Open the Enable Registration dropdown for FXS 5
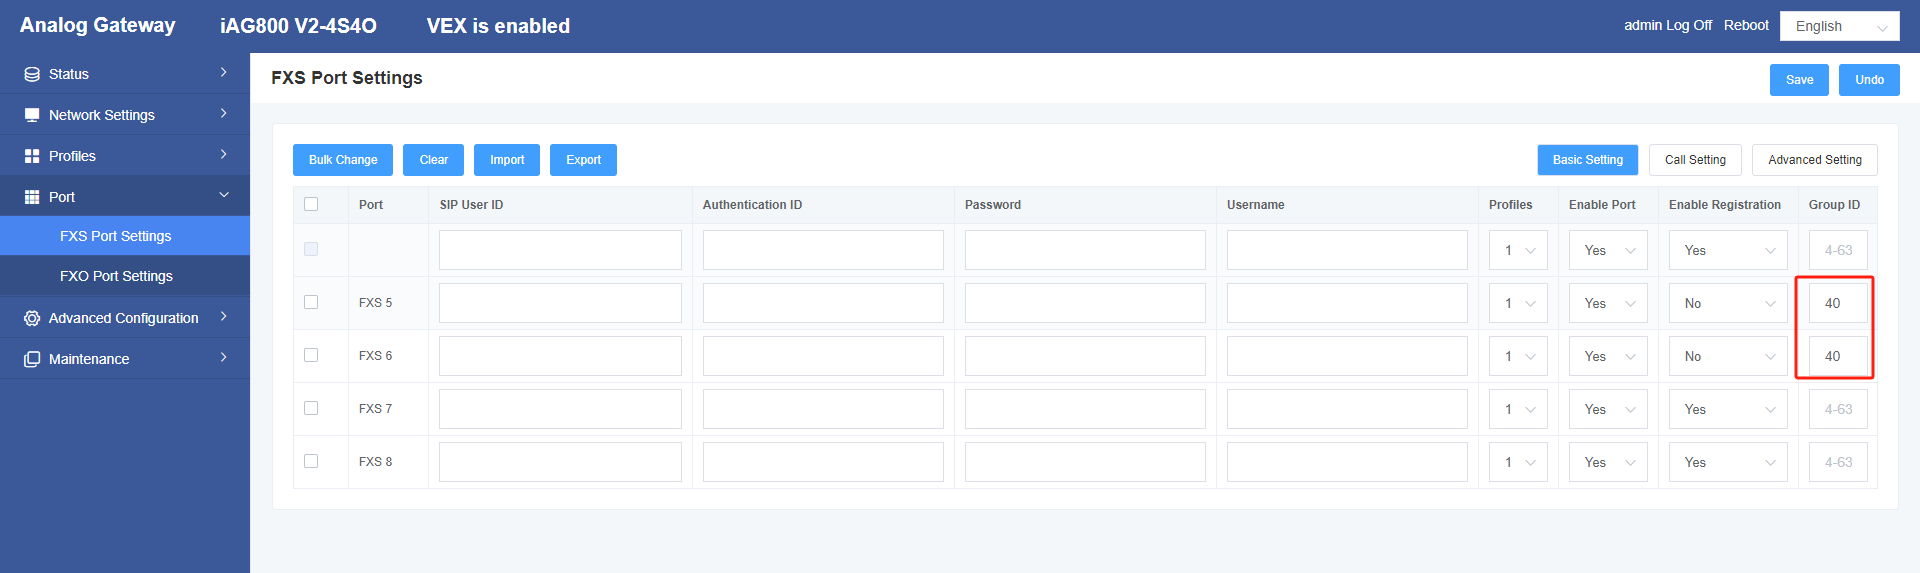 pyautogui.click(x=1728, y=303)
